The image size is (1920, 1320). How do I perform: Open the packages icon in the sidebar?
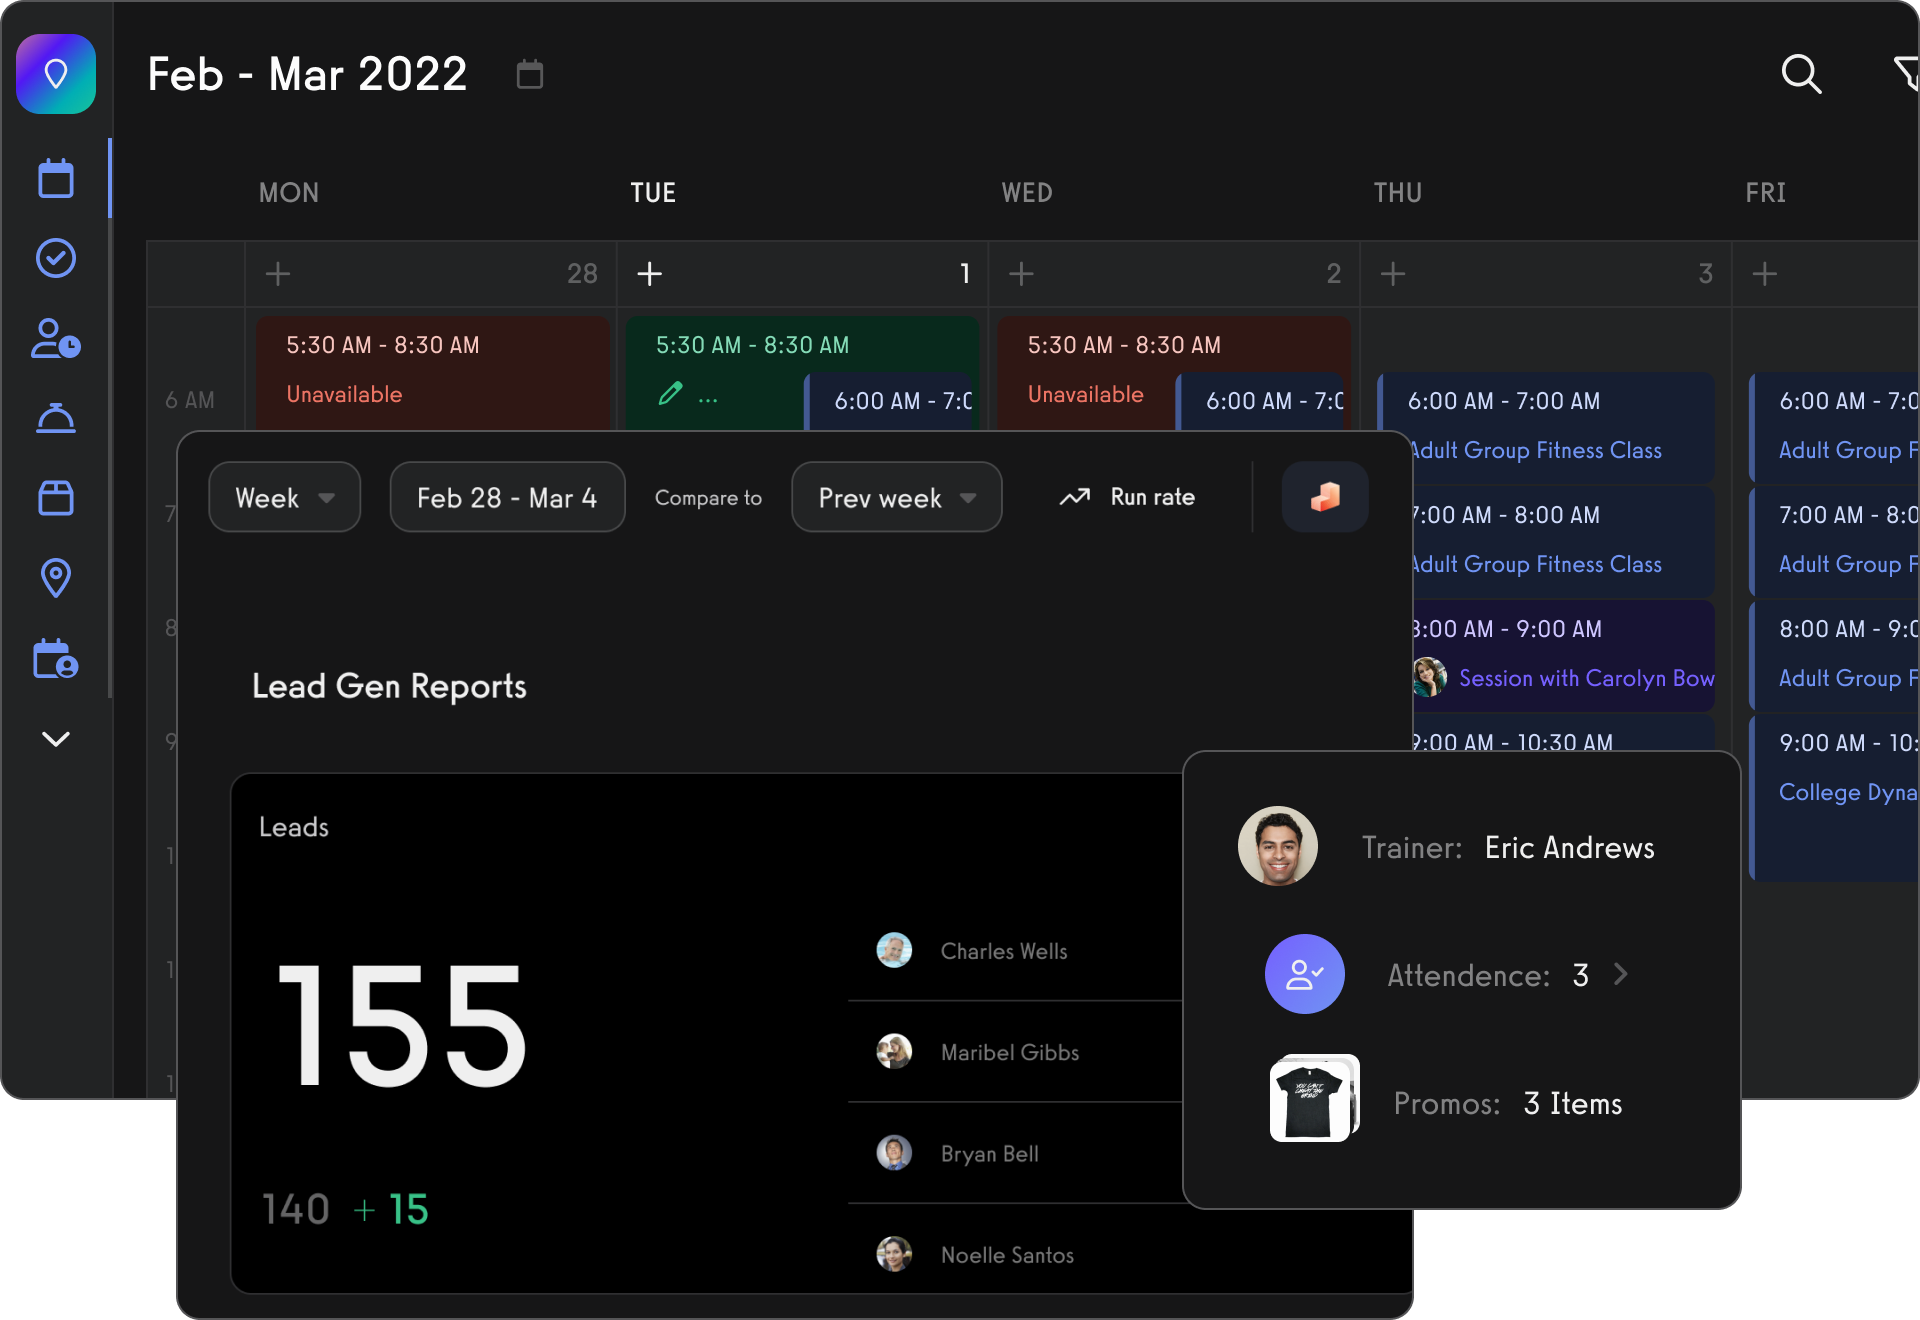56,499
